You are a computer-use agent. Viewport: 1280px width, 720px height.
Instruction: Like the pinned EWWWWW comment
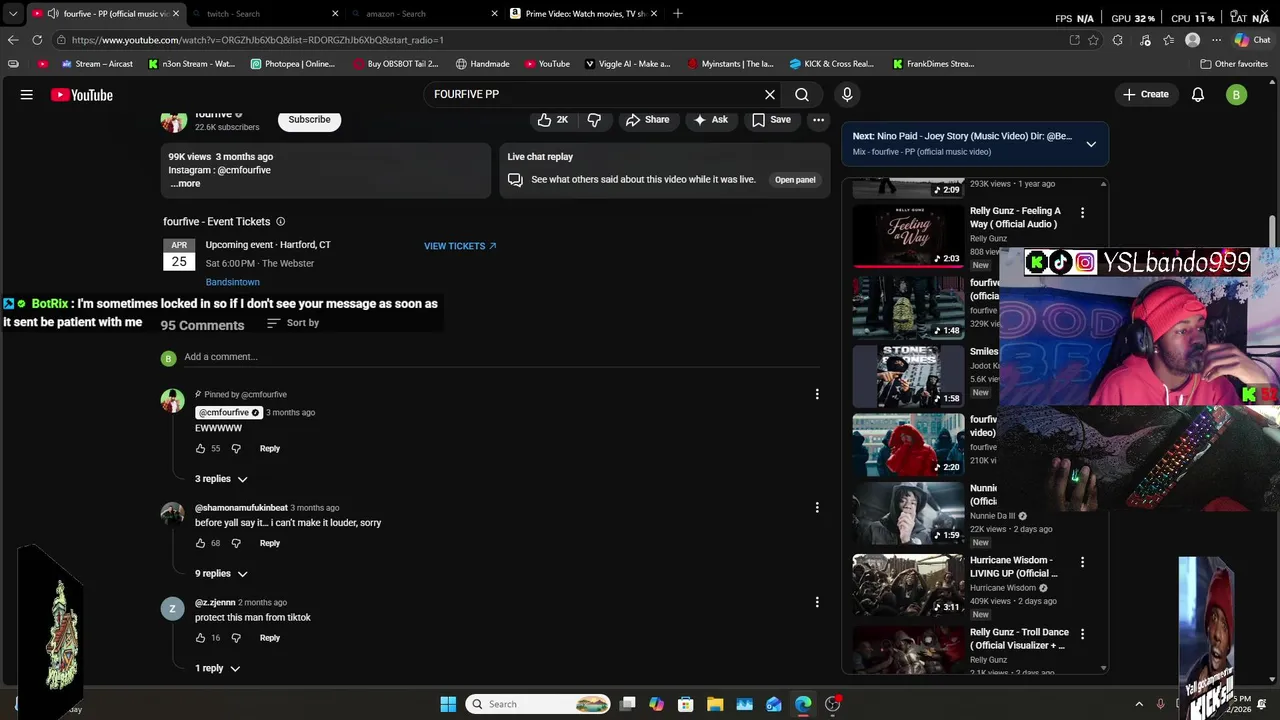pyautogui.click(x=200, y=448)
